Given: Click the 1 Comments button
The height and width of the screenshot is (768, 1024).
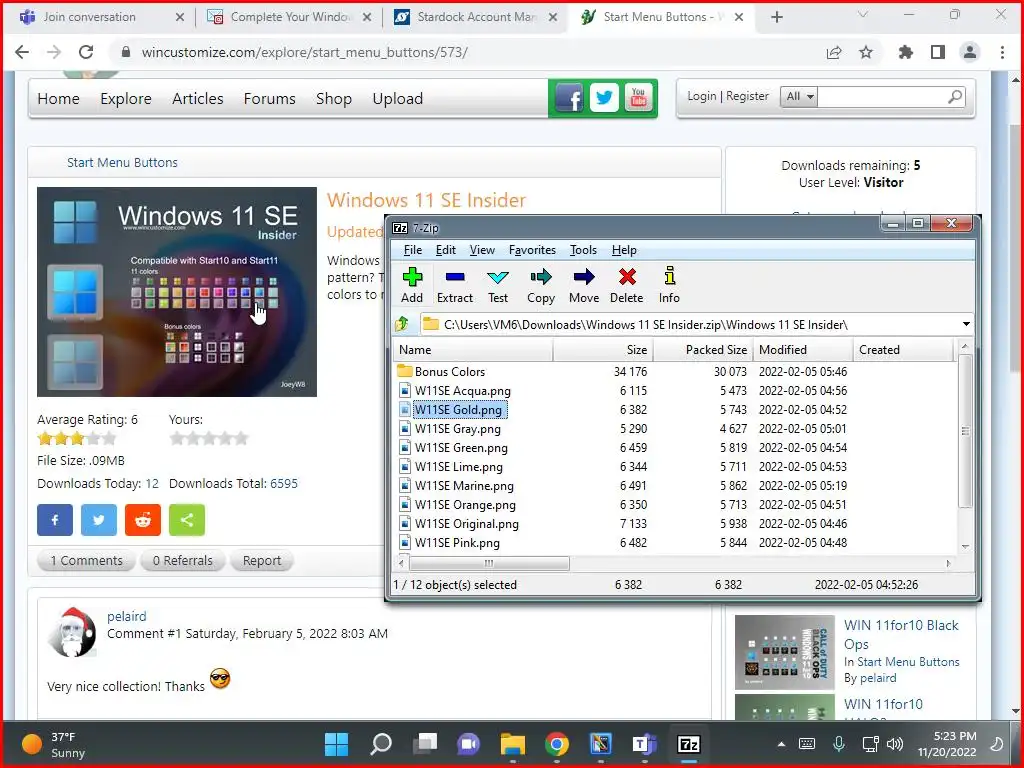Looking at the screenshot, I should point(86,560).
